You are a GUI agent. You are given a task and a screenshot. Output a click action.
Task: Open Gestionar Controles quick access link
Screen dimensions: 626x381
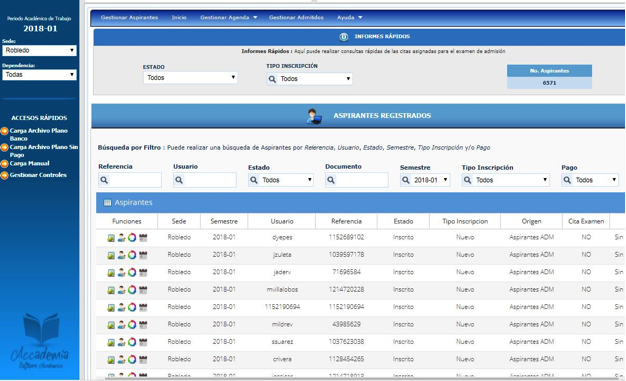pos(38,175)
